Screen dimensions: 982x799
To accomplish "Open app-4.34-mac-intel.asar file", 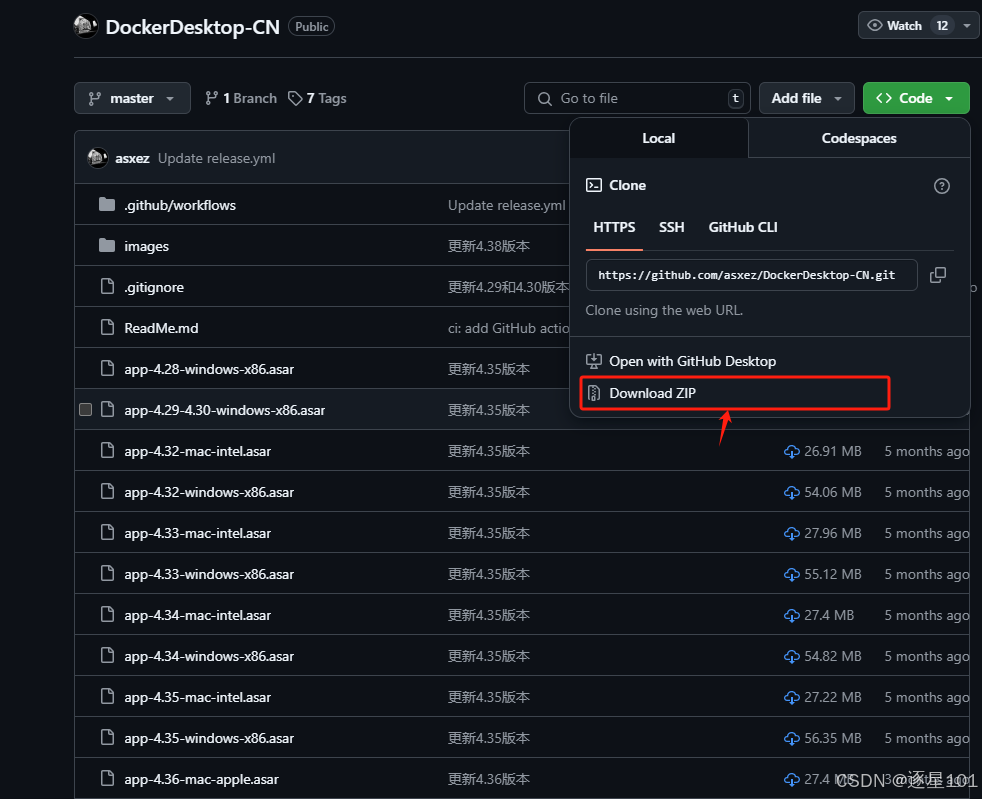I will 197,616.
